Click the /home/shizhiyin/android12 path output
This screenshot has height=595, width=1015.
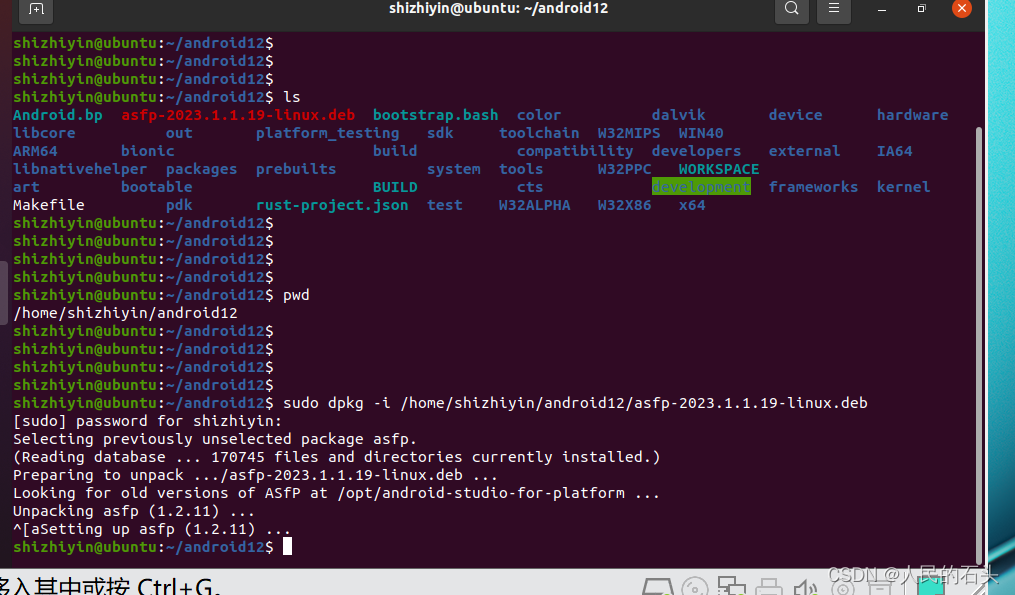pyautogui.click(x=126, y=312)
